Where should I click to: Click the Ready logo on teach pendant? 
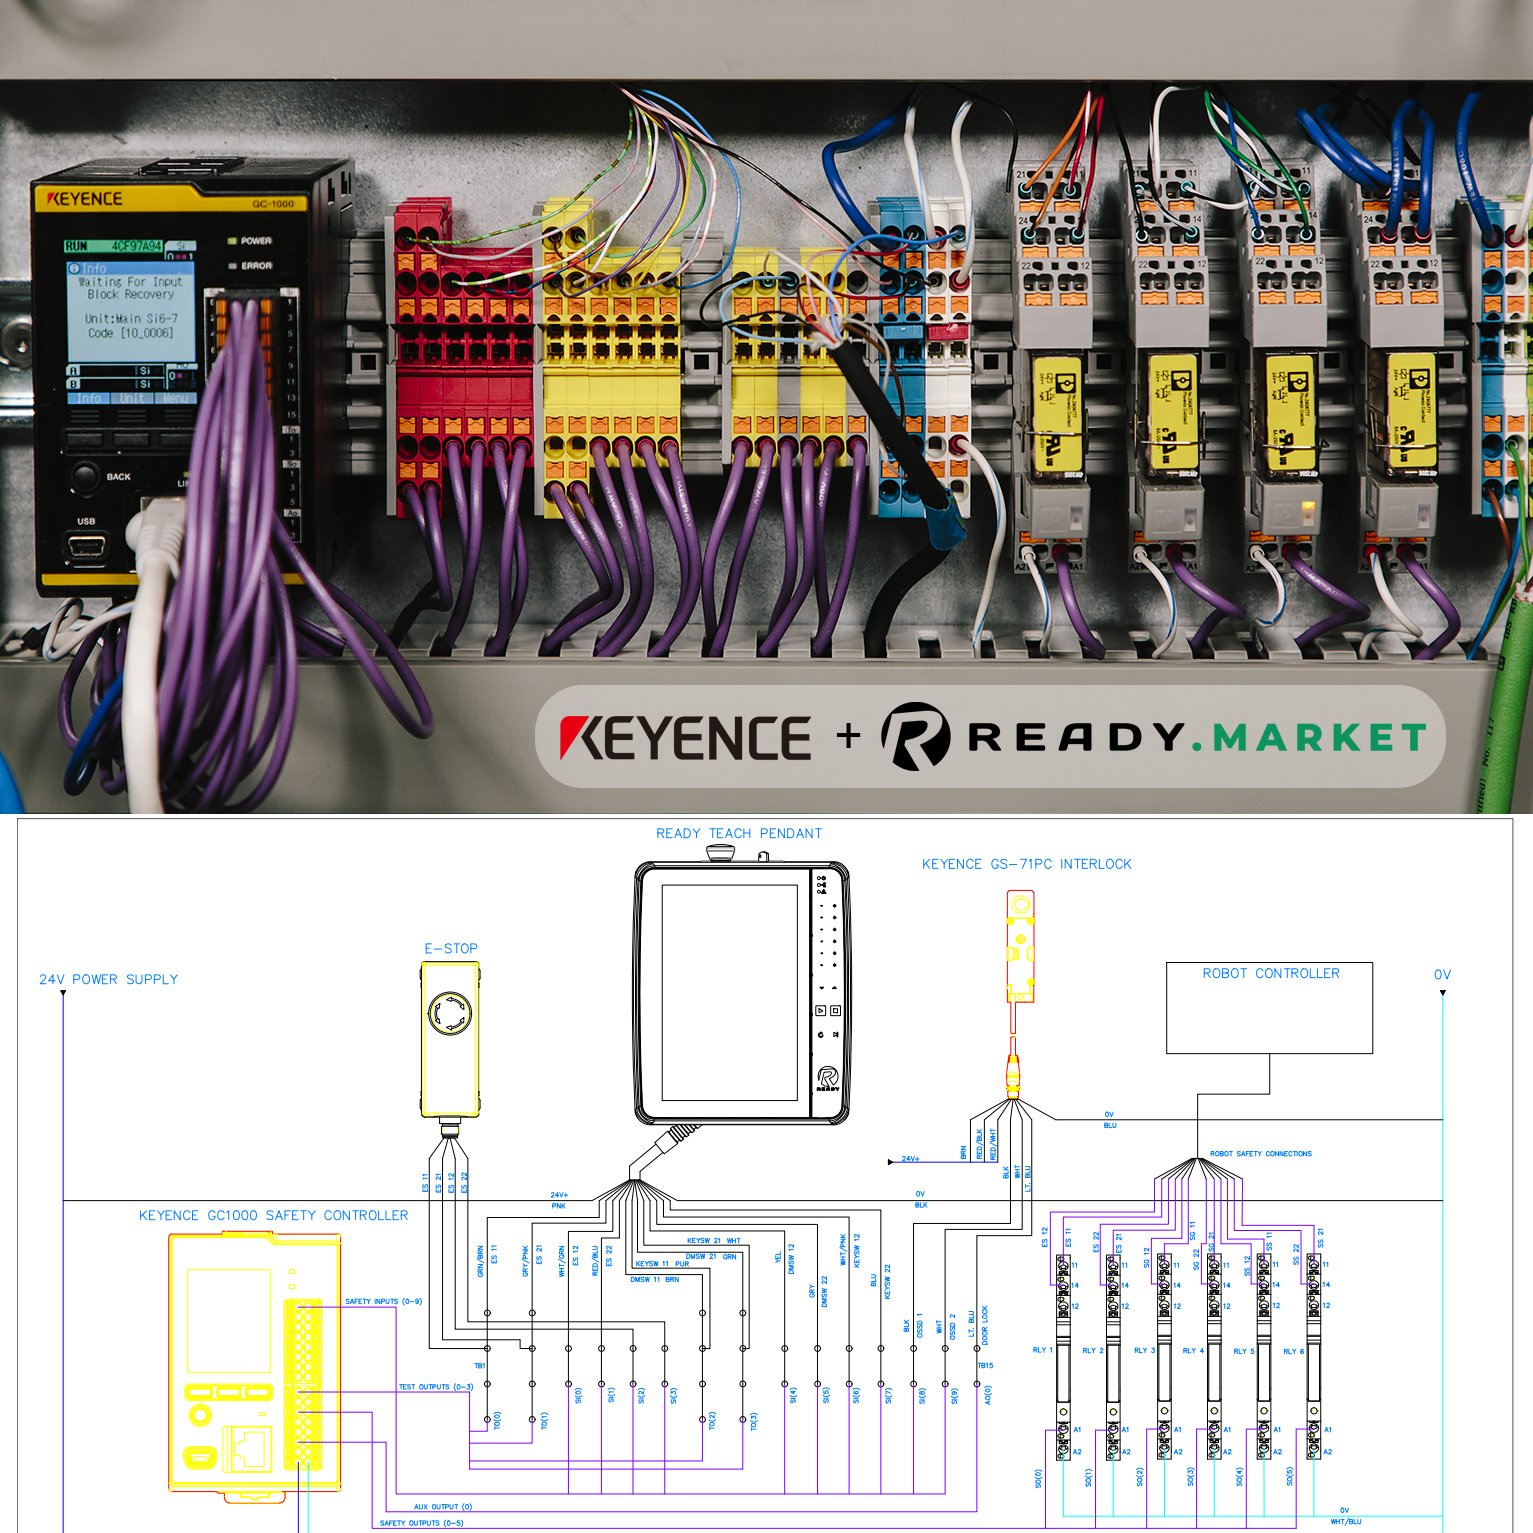point(828,1080)
